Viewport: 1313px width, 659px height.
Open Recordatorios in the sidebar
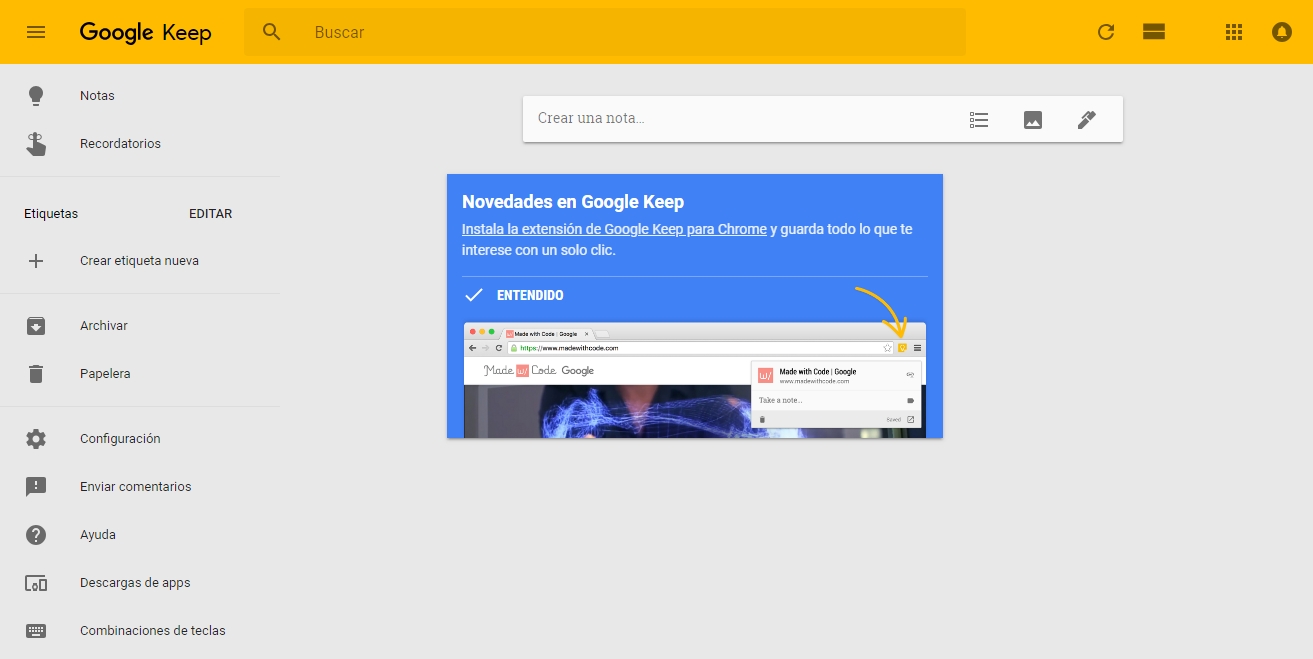coord(120,144)
